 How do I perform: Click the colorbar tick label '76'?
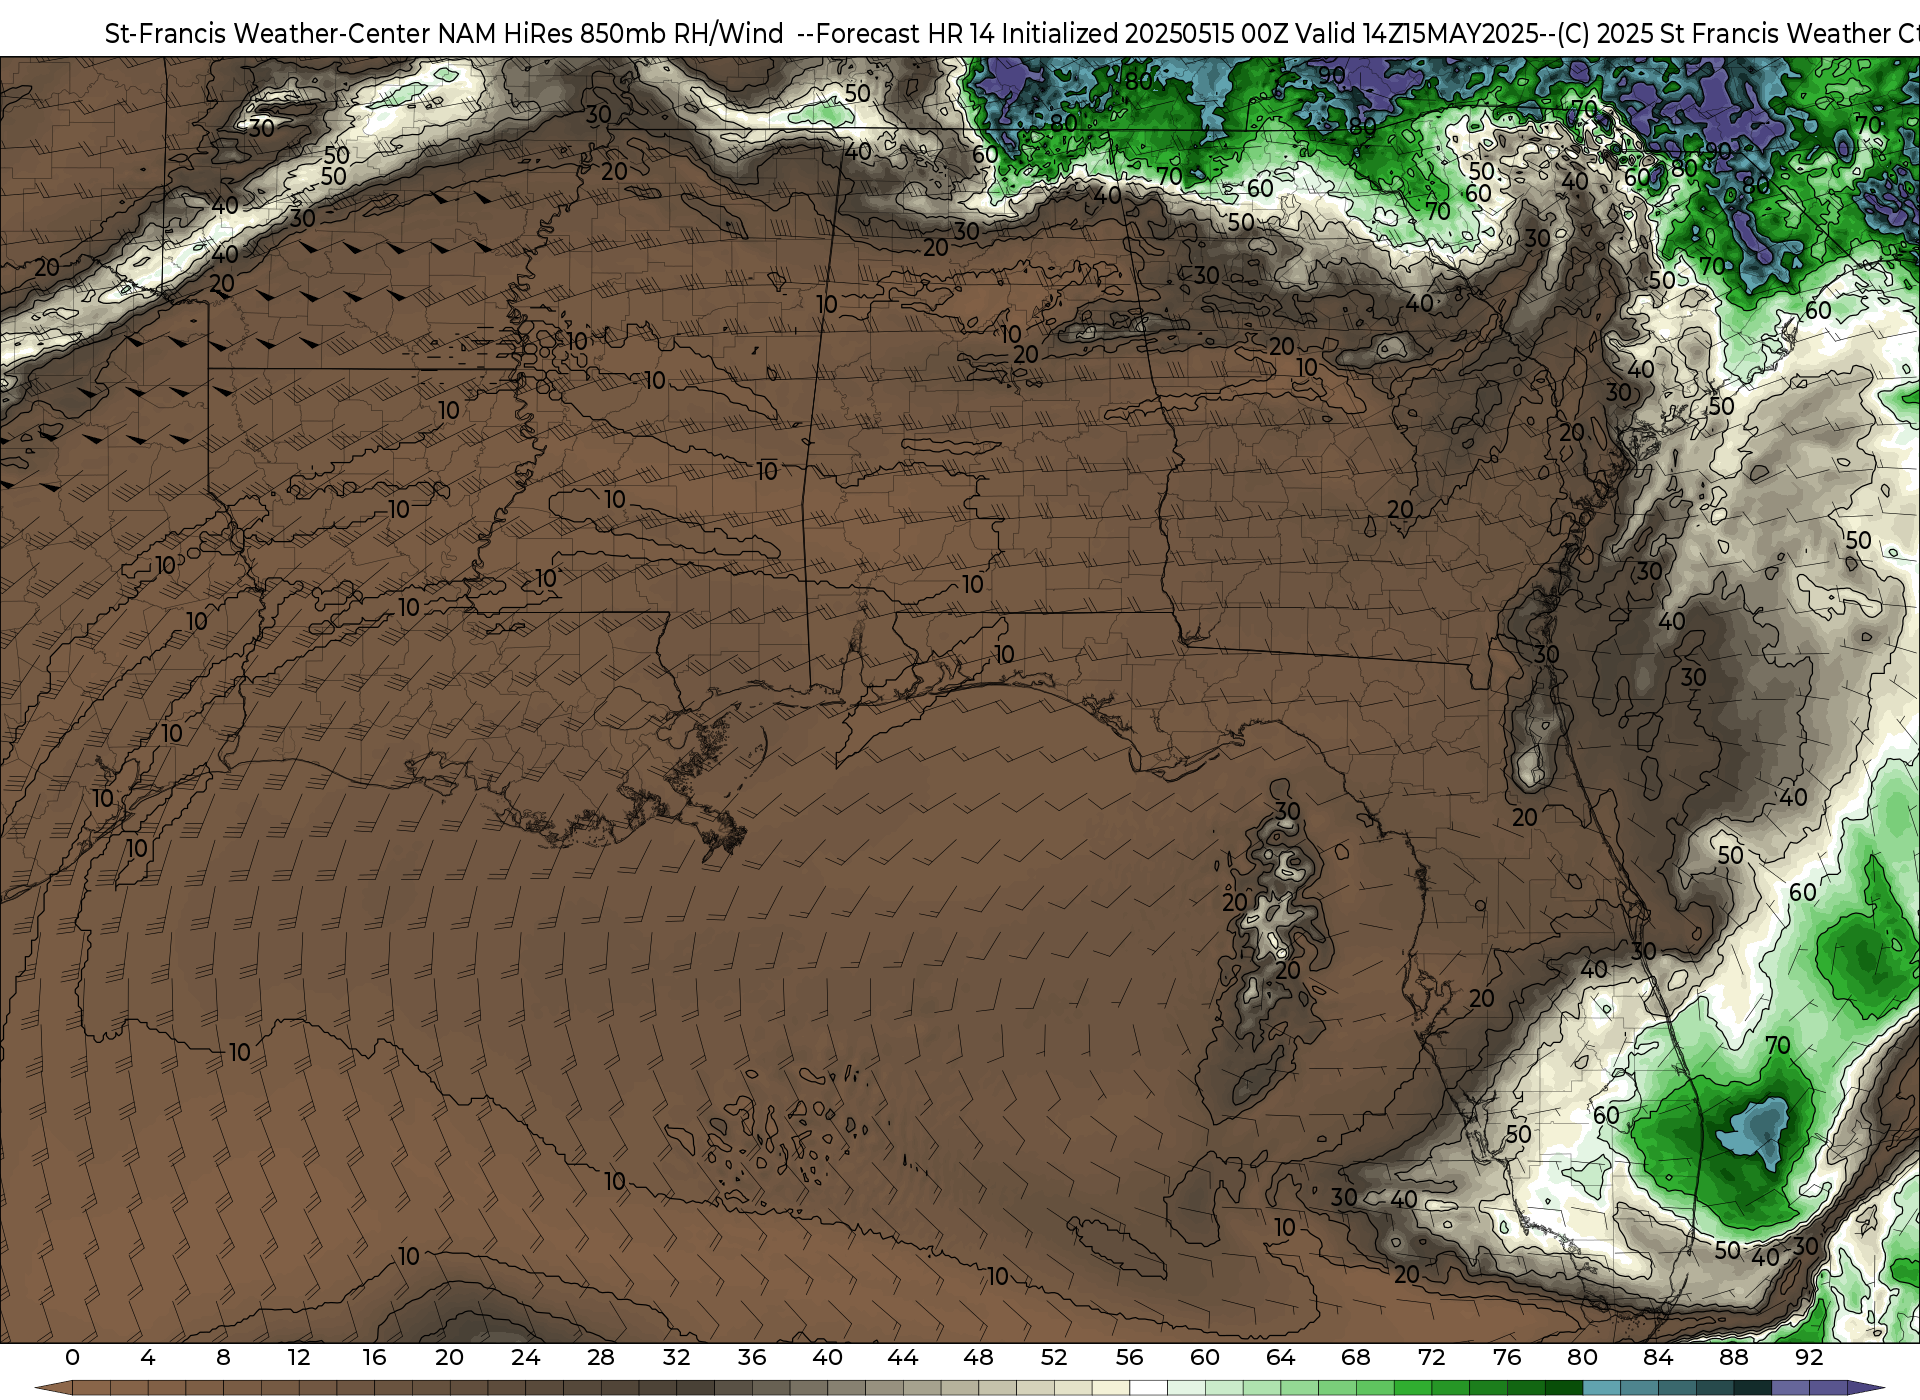[x=1507, y=1357]
